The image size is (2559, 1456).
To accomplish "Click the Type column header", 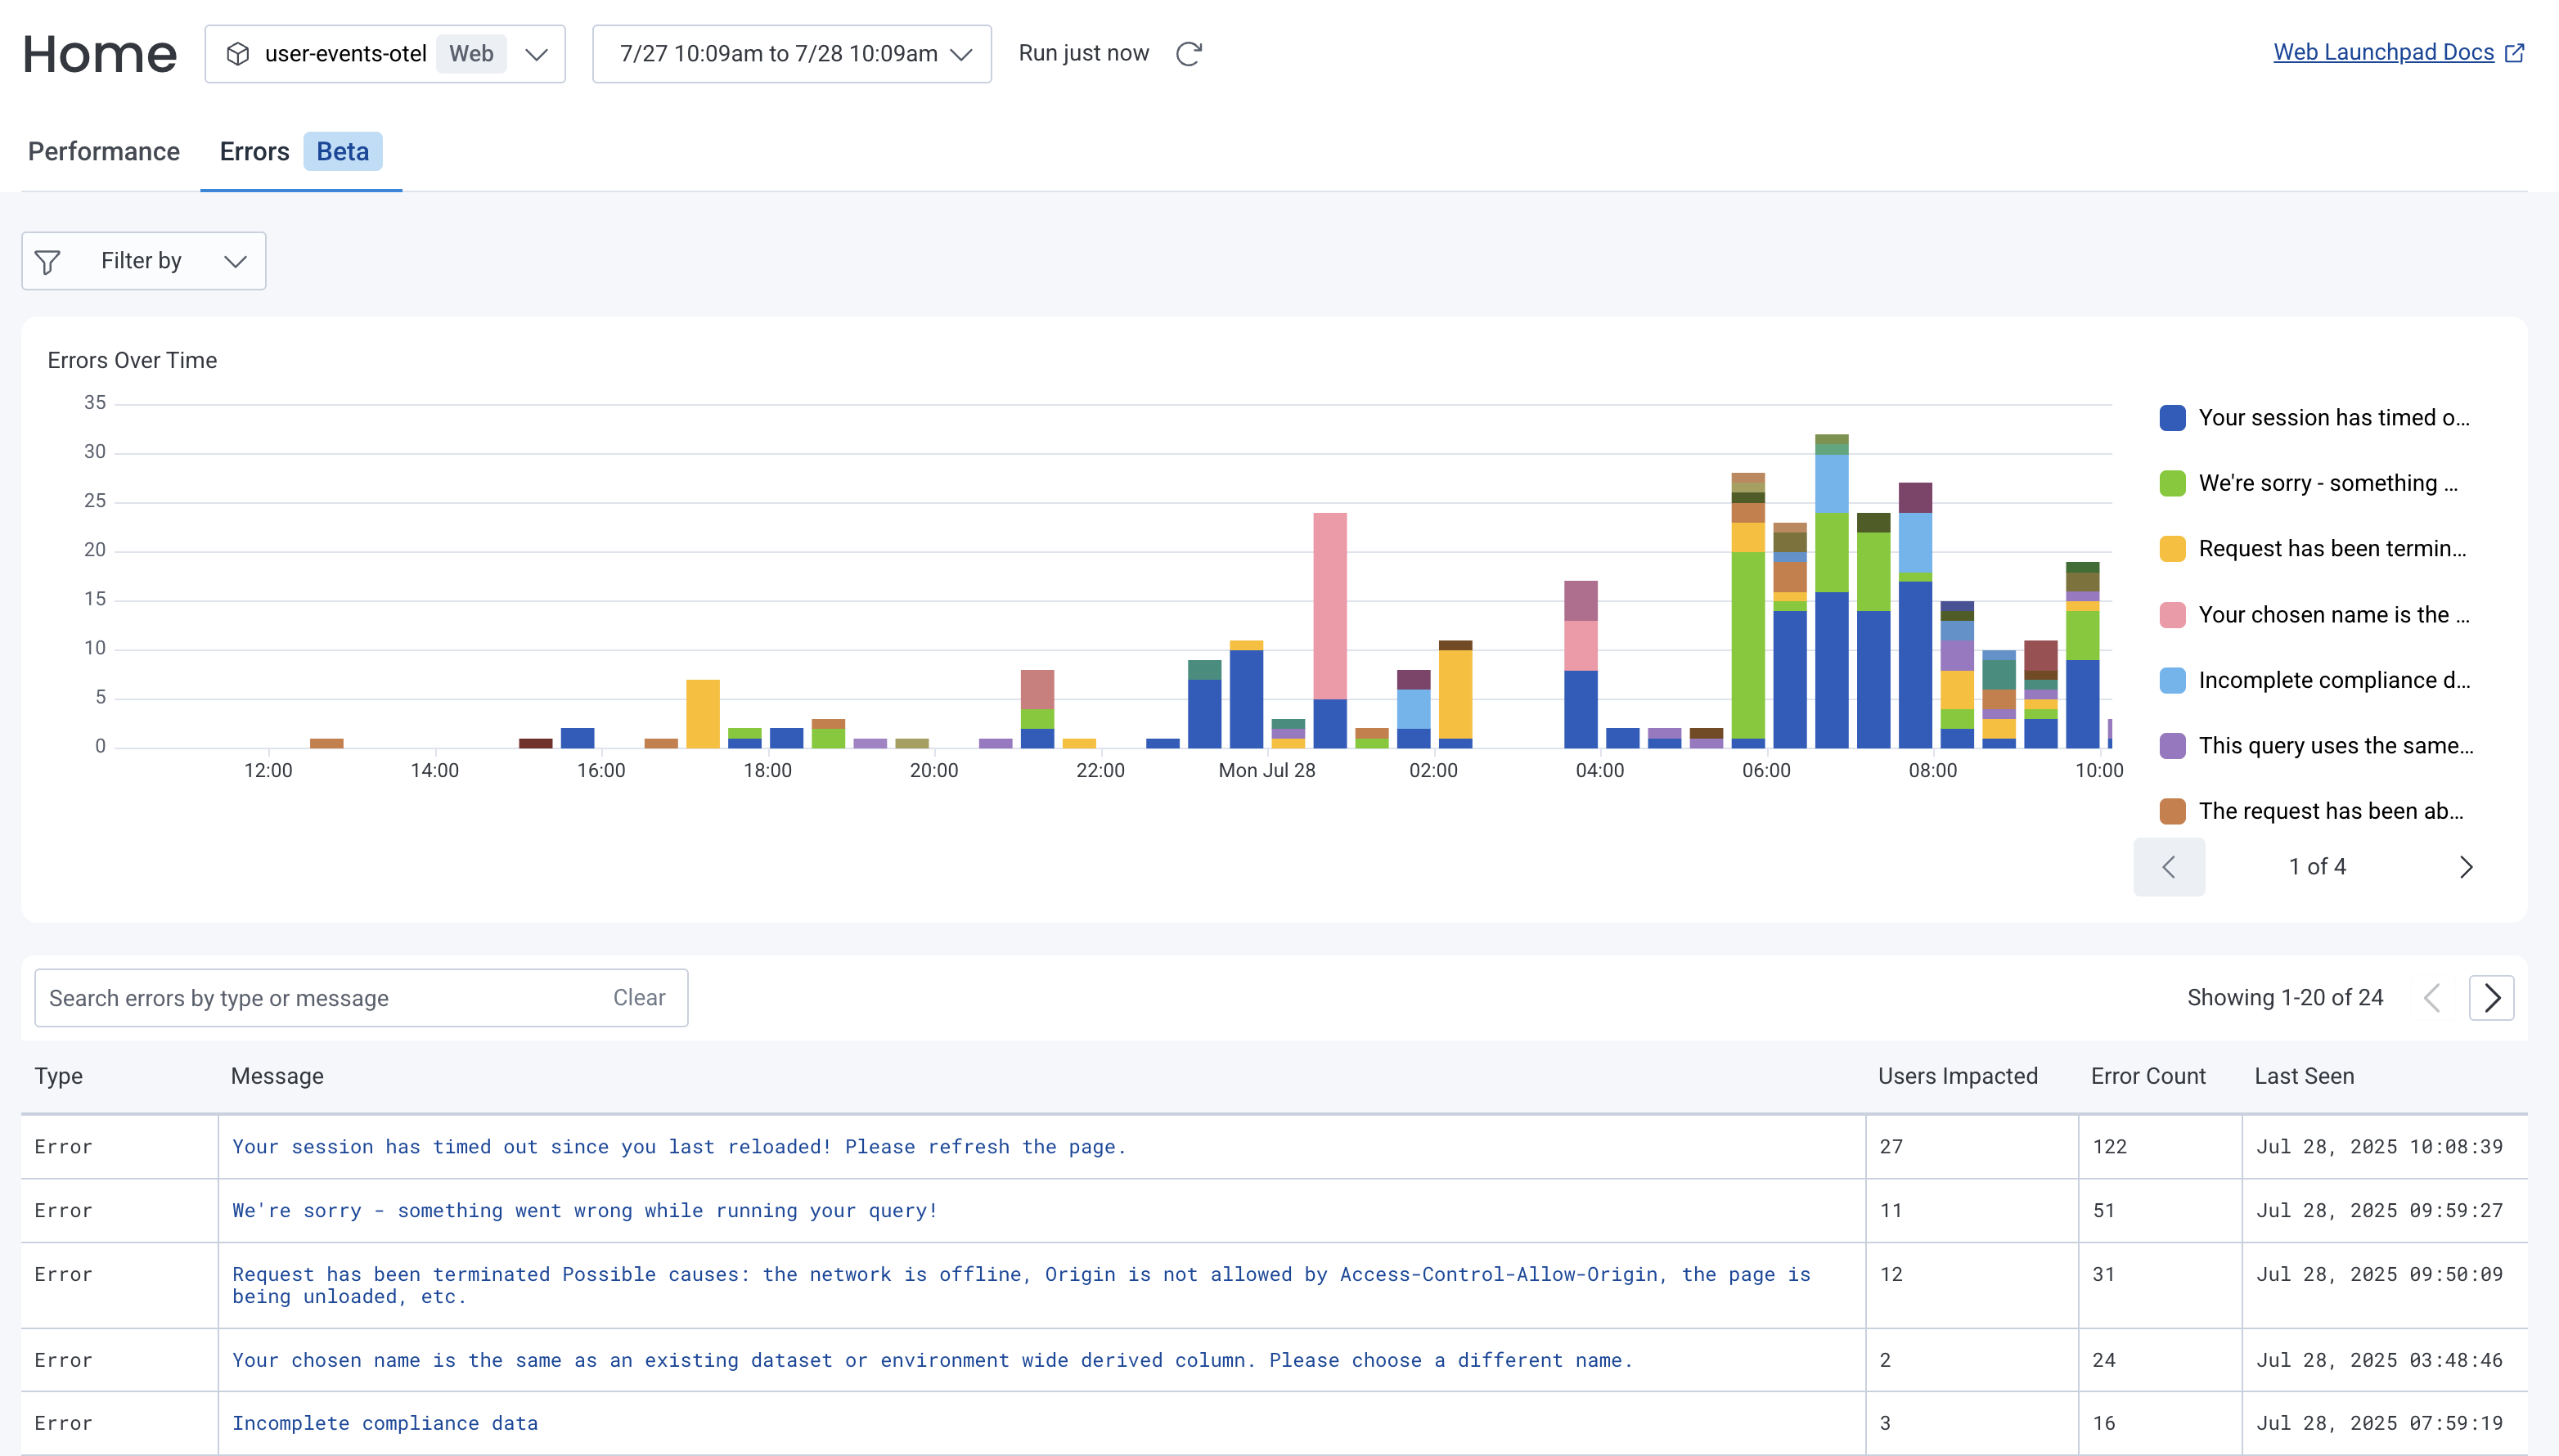I will 59,1077.
